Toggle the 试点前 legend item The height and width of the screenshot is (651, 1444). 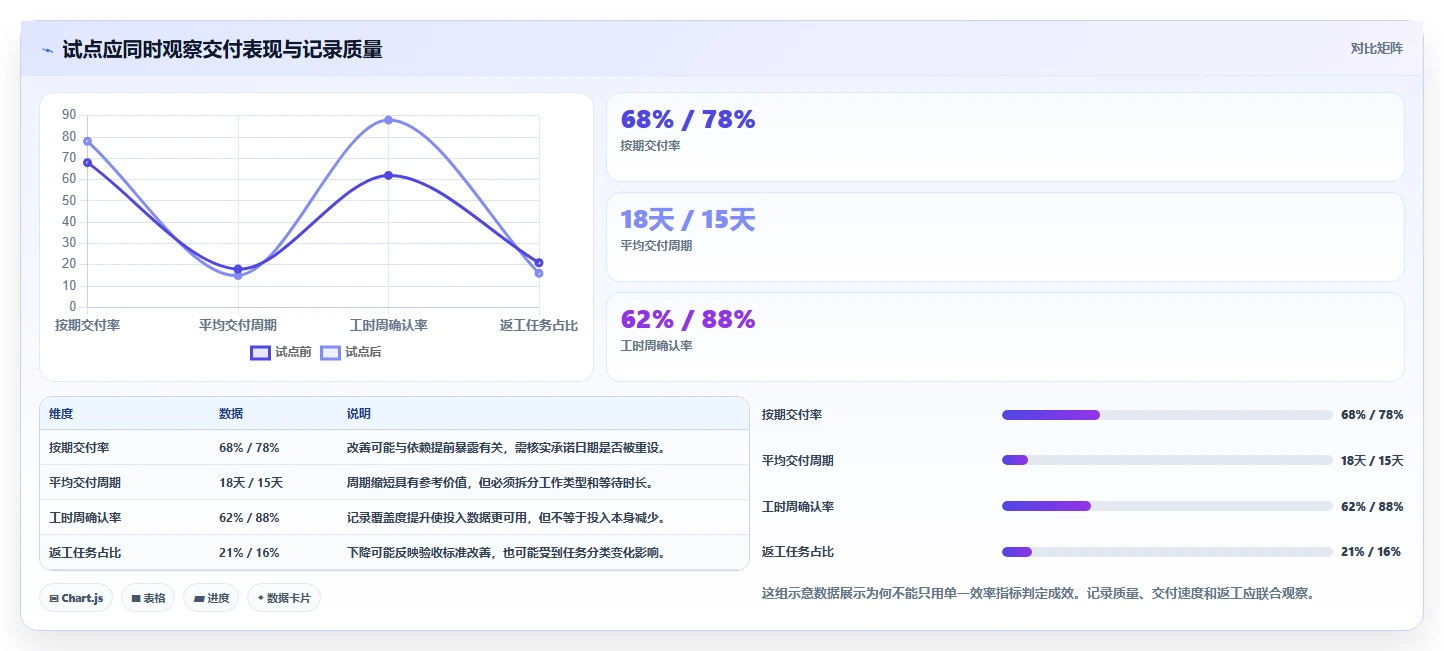pos(281,352)
